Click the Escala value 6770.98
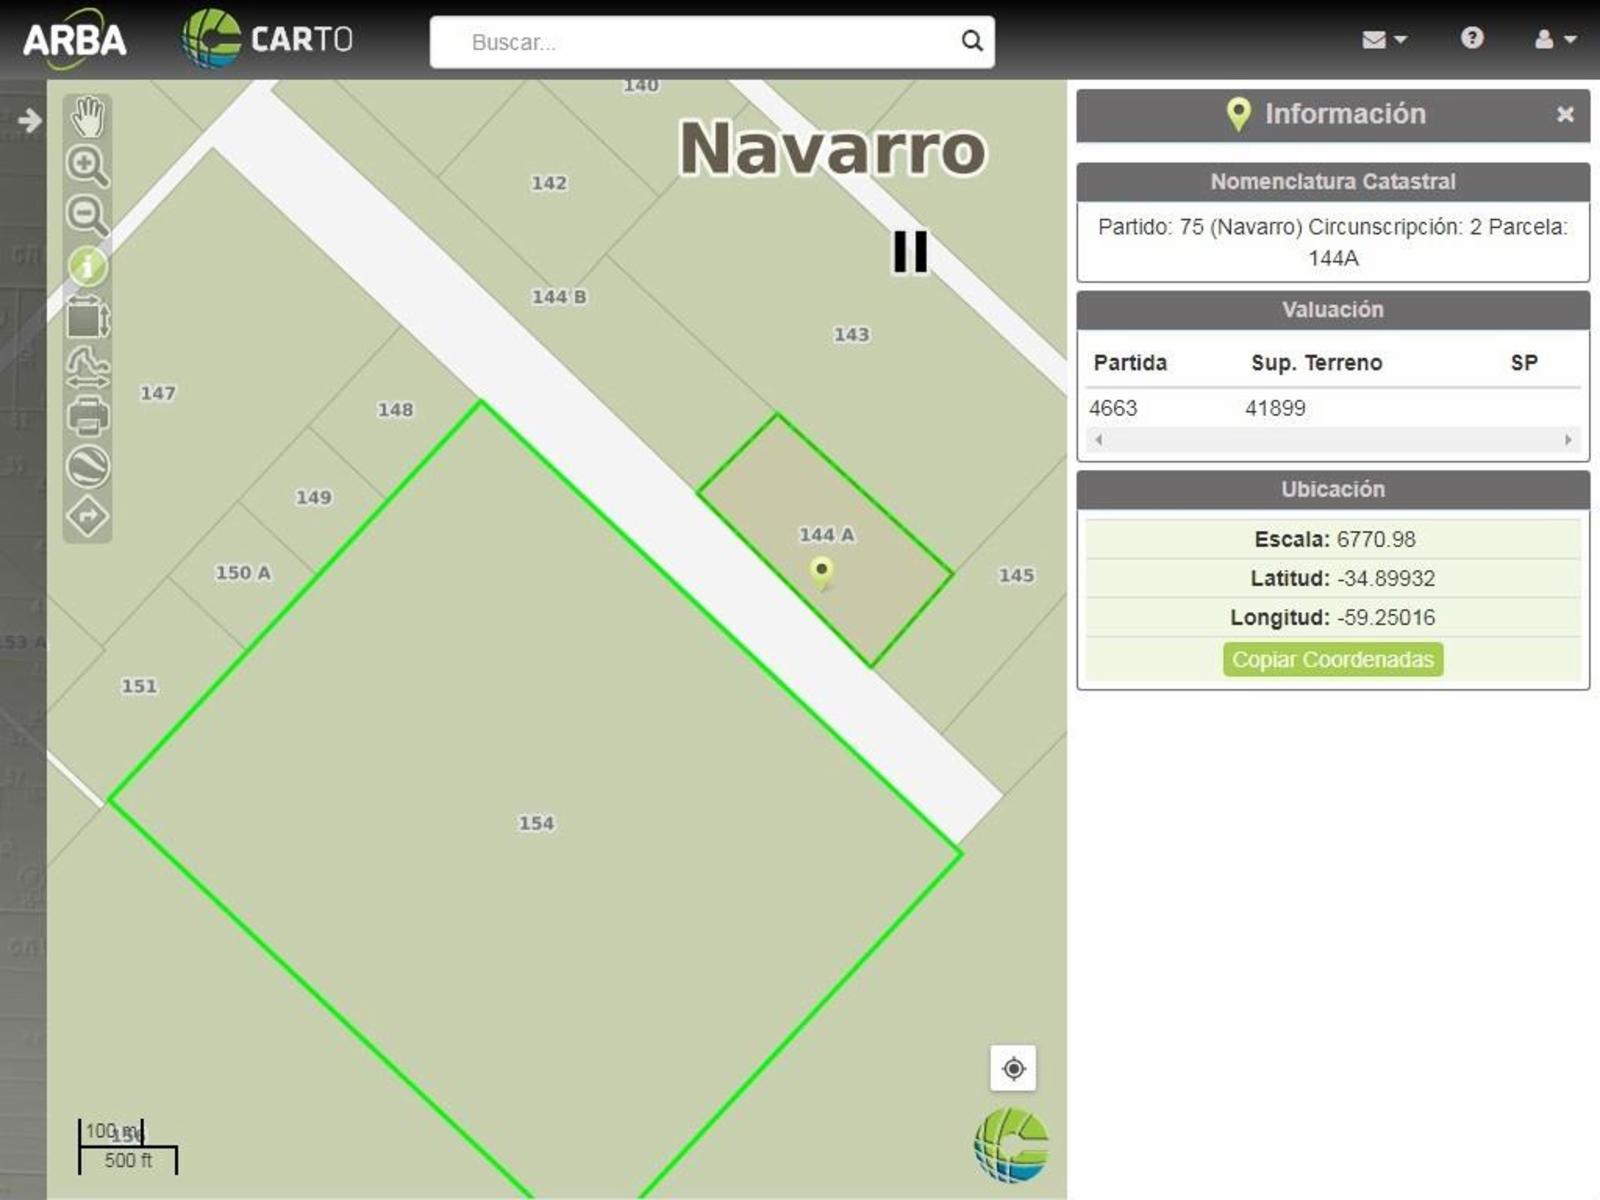The height and width of the screenshot is (1200, 1600). 1376,539
